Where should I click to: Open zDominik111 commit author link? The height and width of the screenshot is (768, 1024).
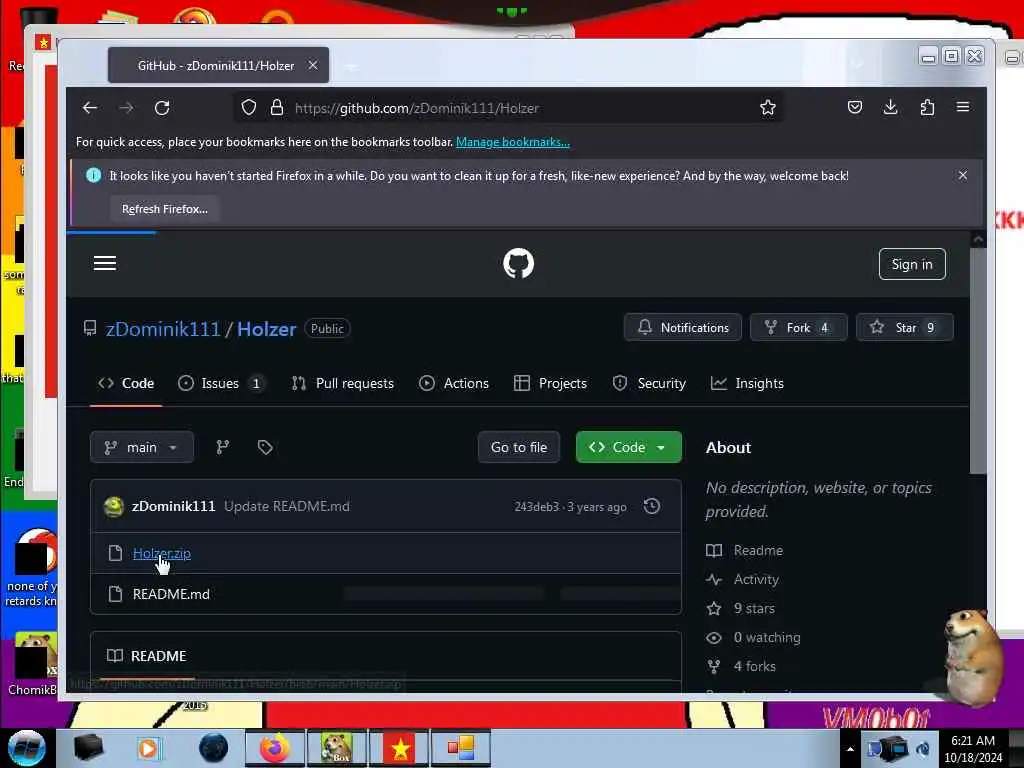pos(173,506)
